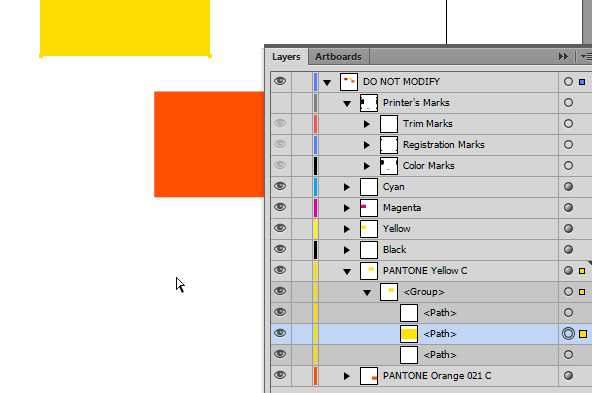Collapse the PANTONE Yellow C layer
This screenshot has width=592, height=393.
click(347, 271)
